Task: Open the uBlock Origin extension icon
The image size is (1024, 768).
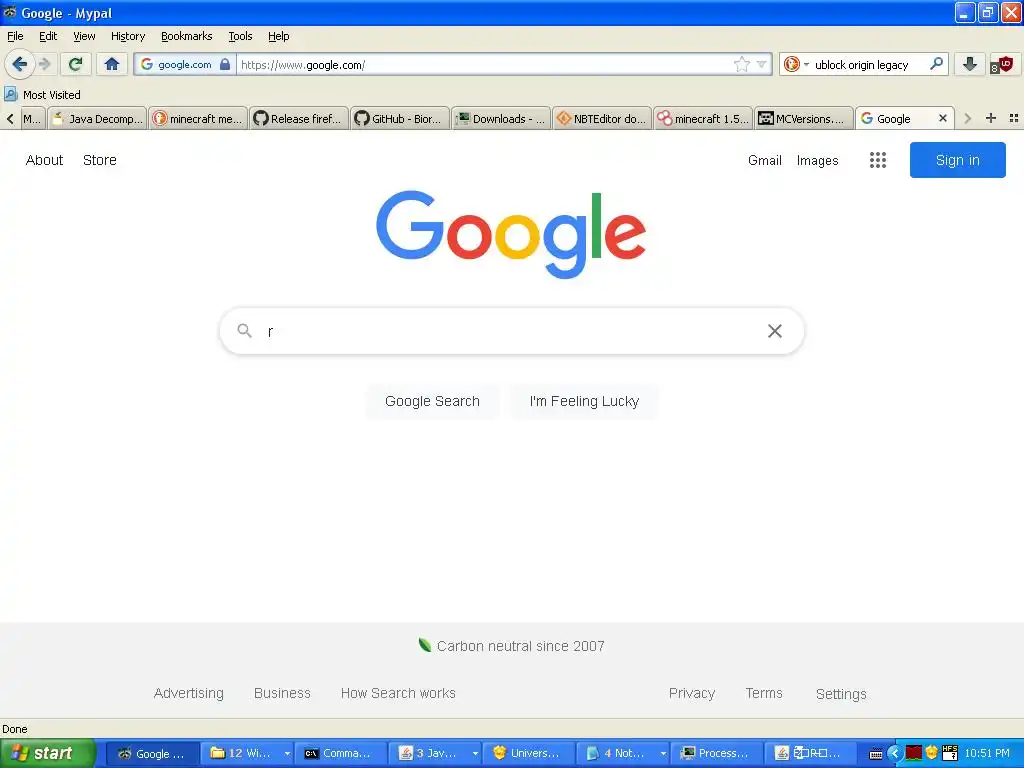Action: tap(1001, 64)
